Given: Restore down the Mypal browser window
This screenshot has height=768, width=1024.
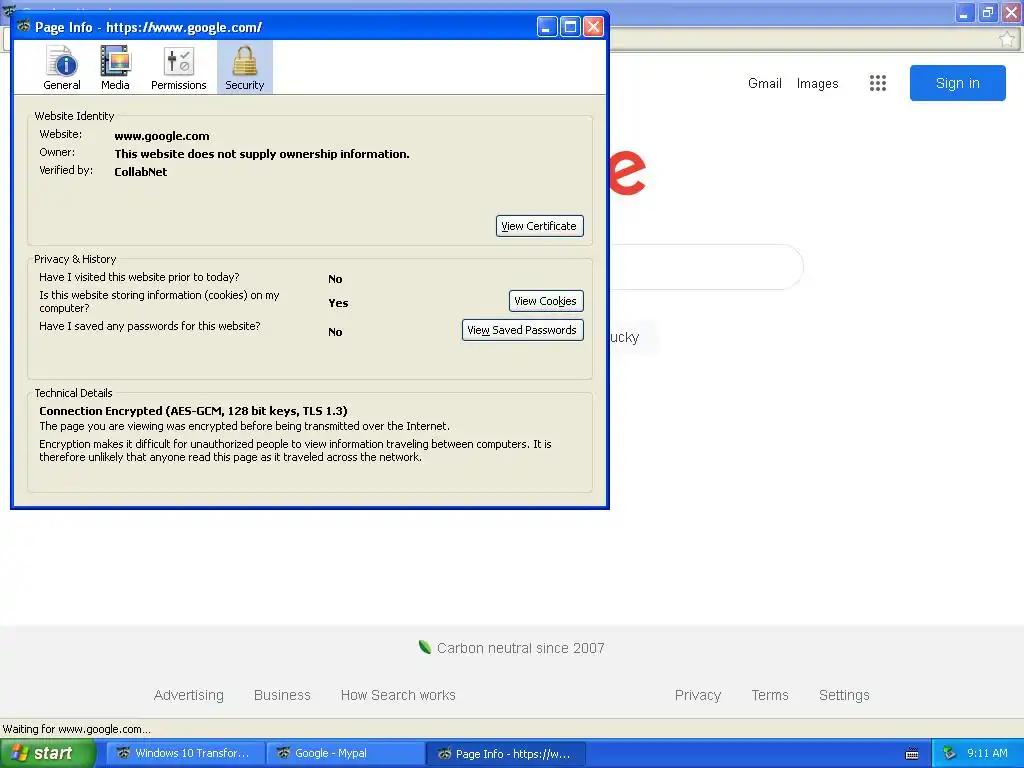Looking at the screenshot, I should coord(988,12).
